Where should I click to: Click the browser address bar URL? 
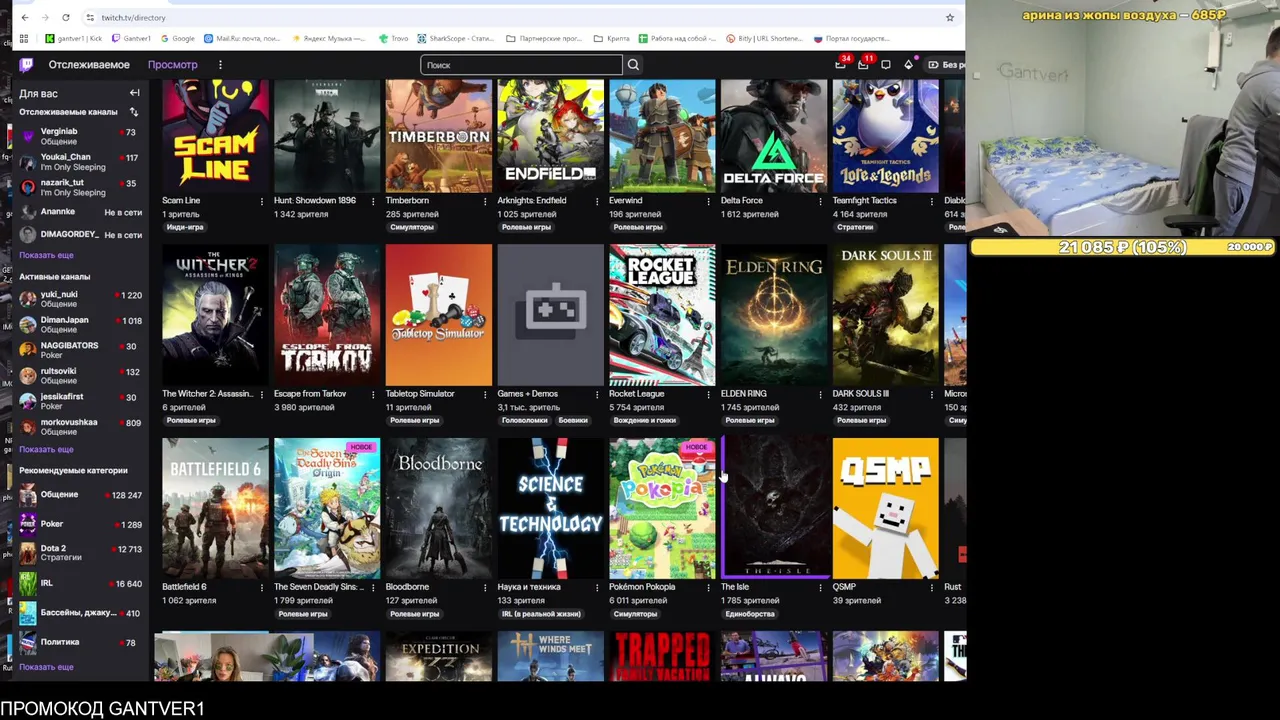click(x=133, y=17)
